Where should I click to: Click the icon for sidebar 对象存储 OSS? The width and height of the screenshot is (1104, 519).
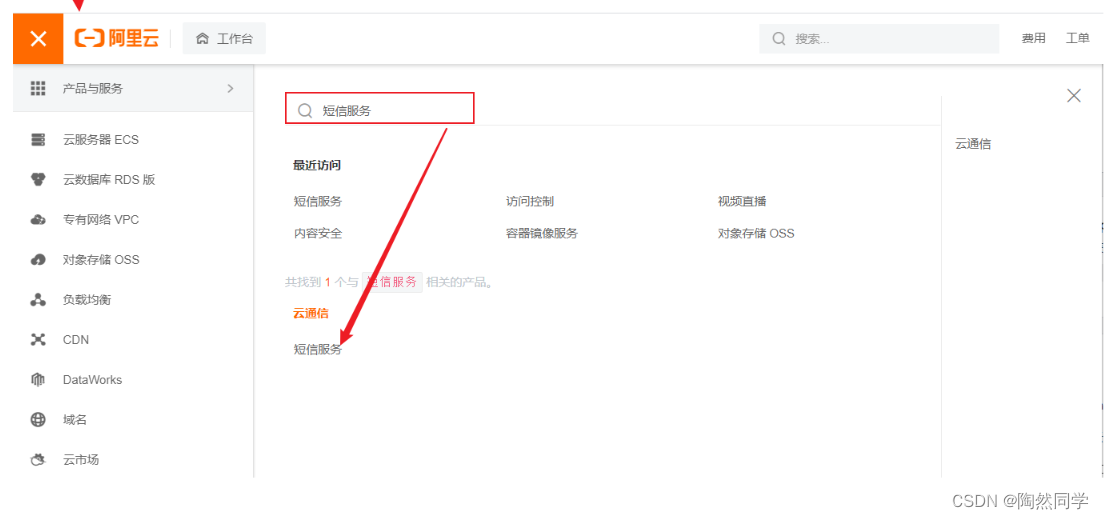pyautogui.click(x=38, y=260)
